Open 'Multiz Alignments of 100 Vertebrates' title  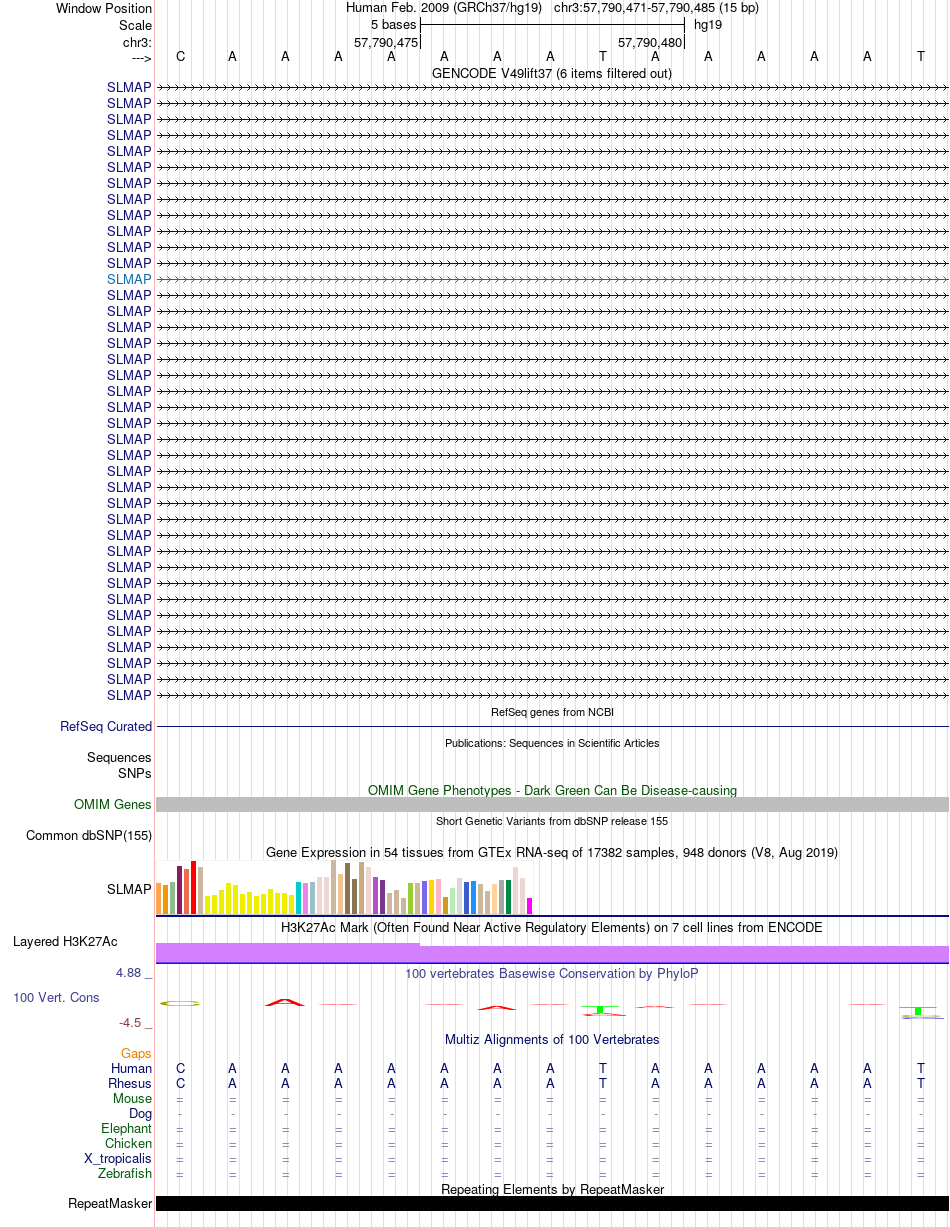552,1040
